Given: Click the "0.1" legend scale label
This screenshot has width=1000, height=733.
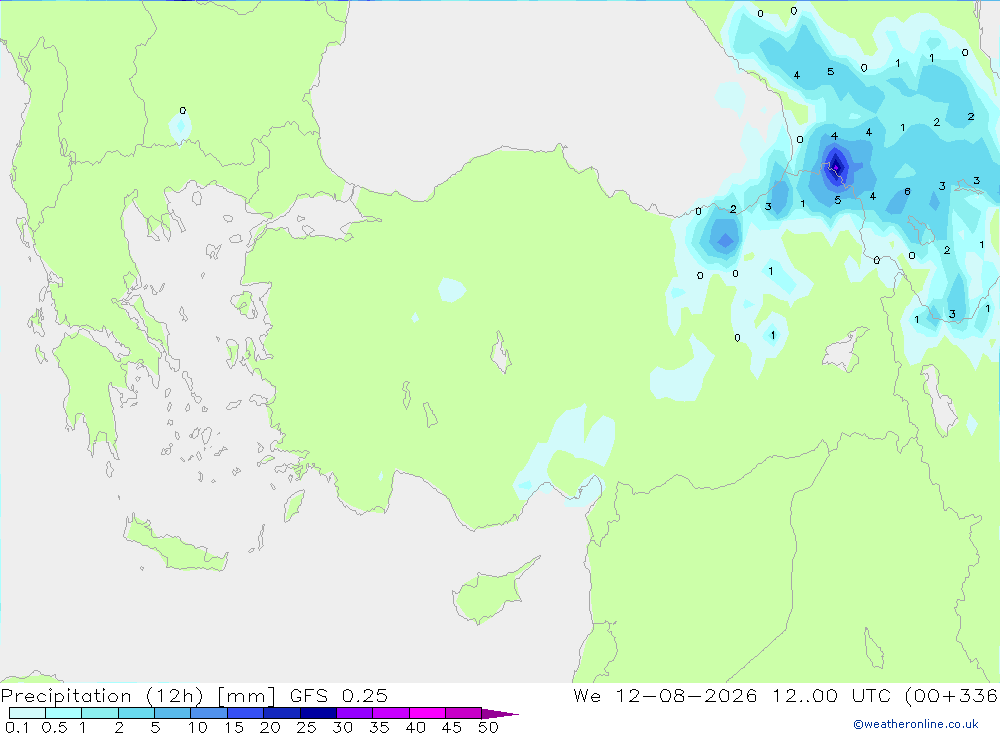Looking at the screenshot, I should point(17,727).
